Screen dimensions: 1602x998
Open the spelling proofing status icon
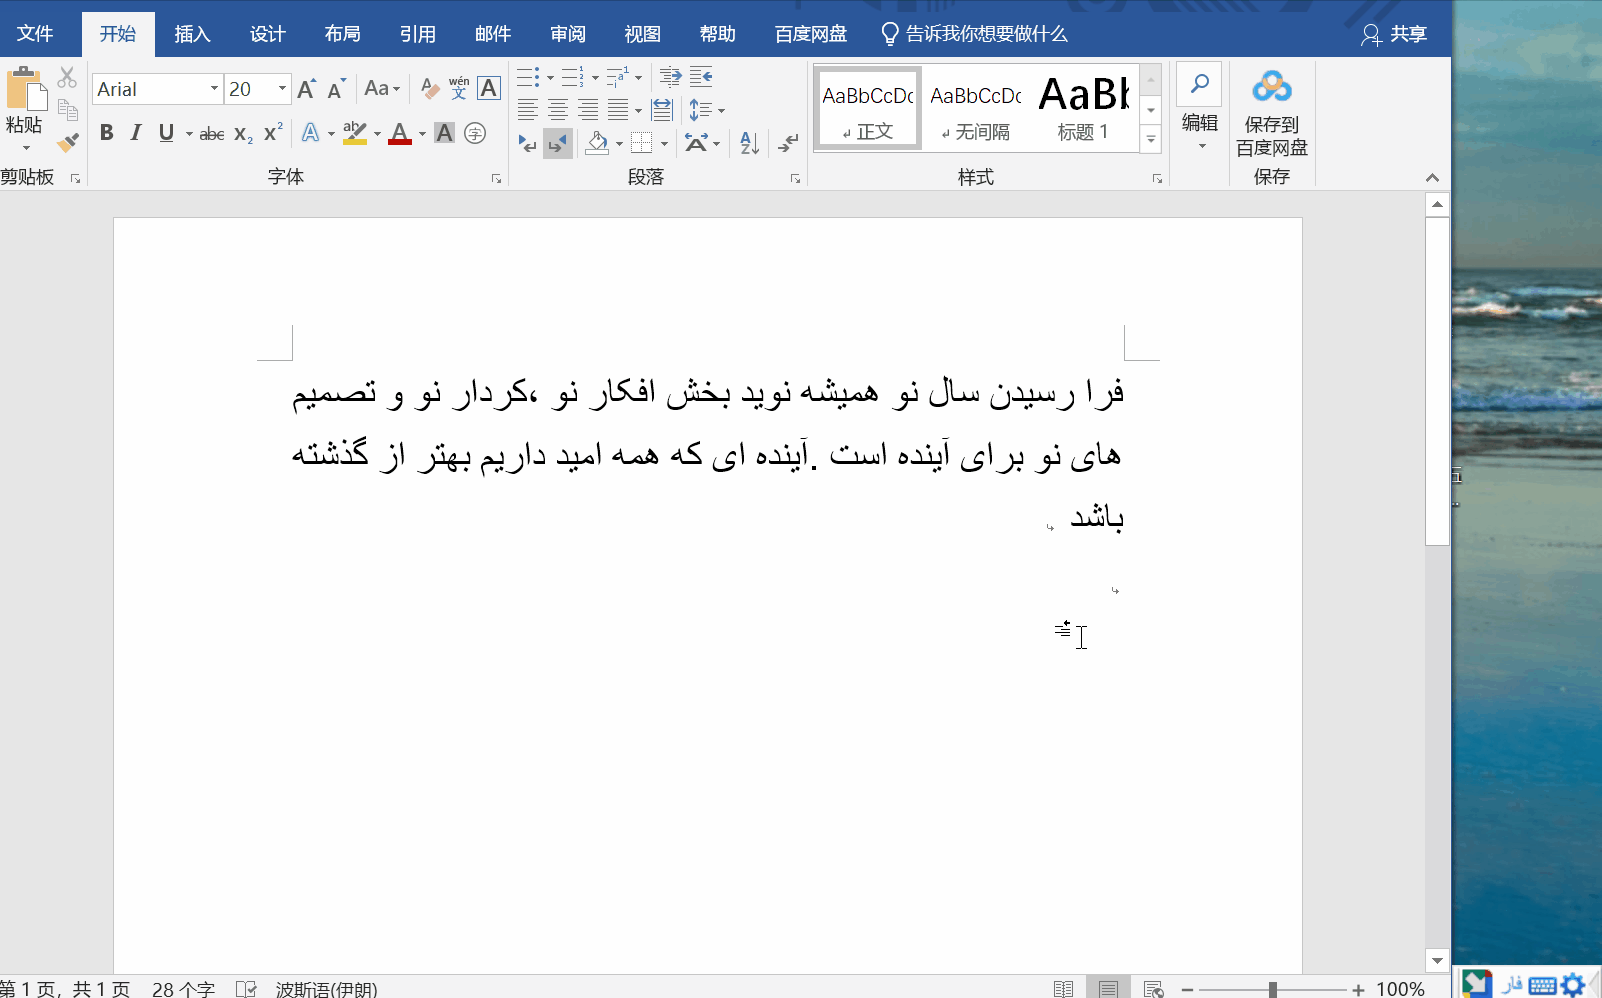(x=246, y=989)
